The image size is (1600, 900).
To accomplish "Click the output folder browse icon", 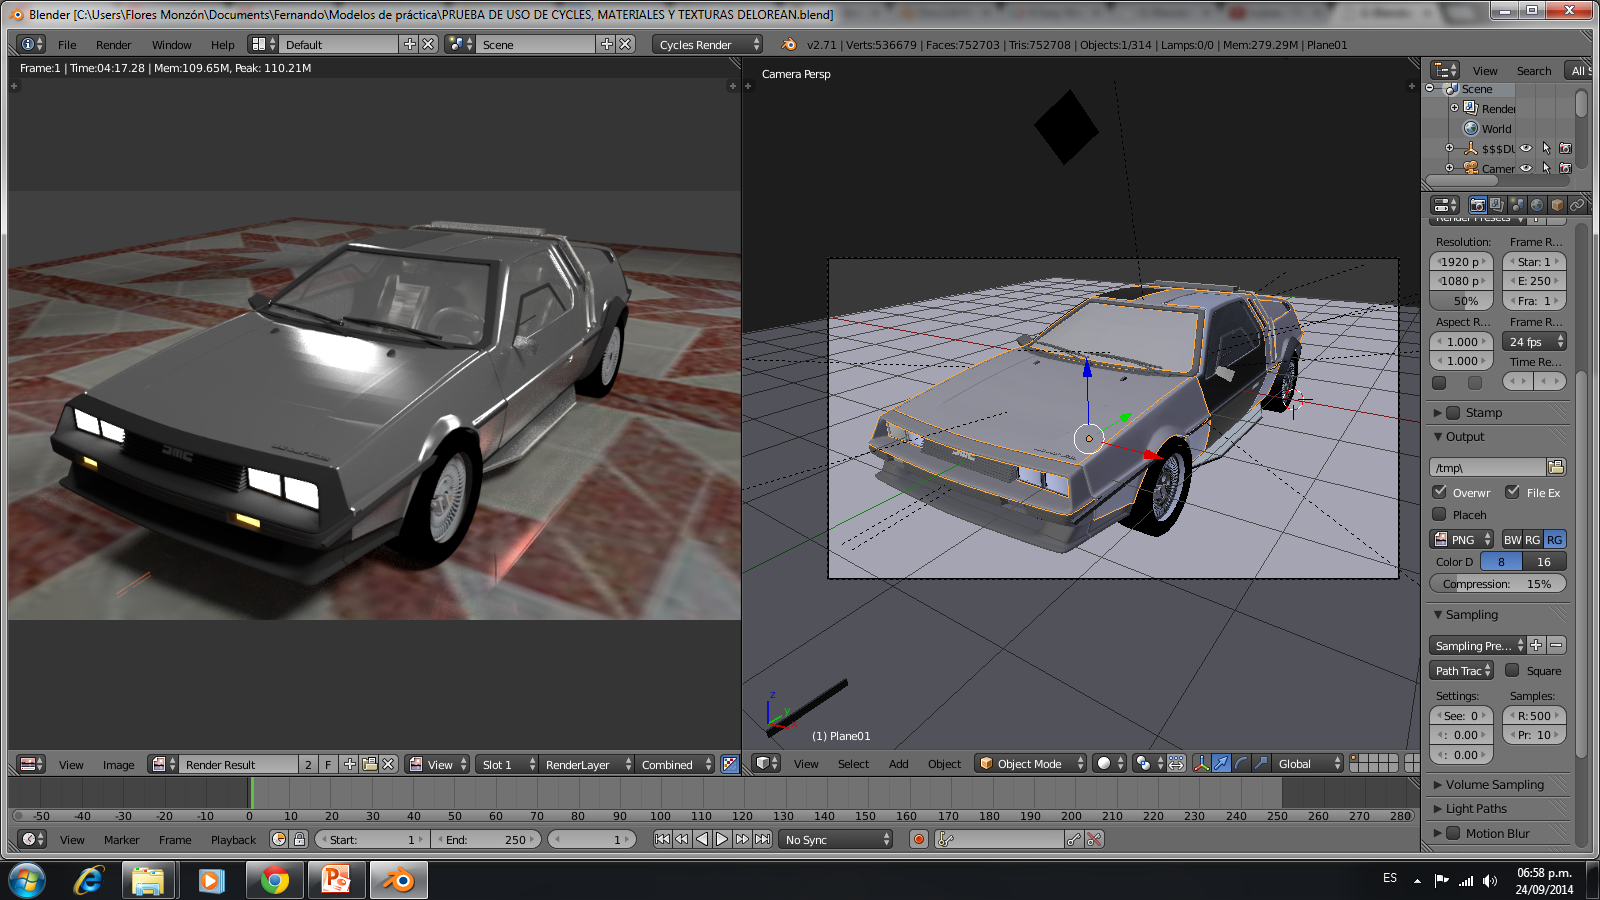I will (x=1556, y=467).
